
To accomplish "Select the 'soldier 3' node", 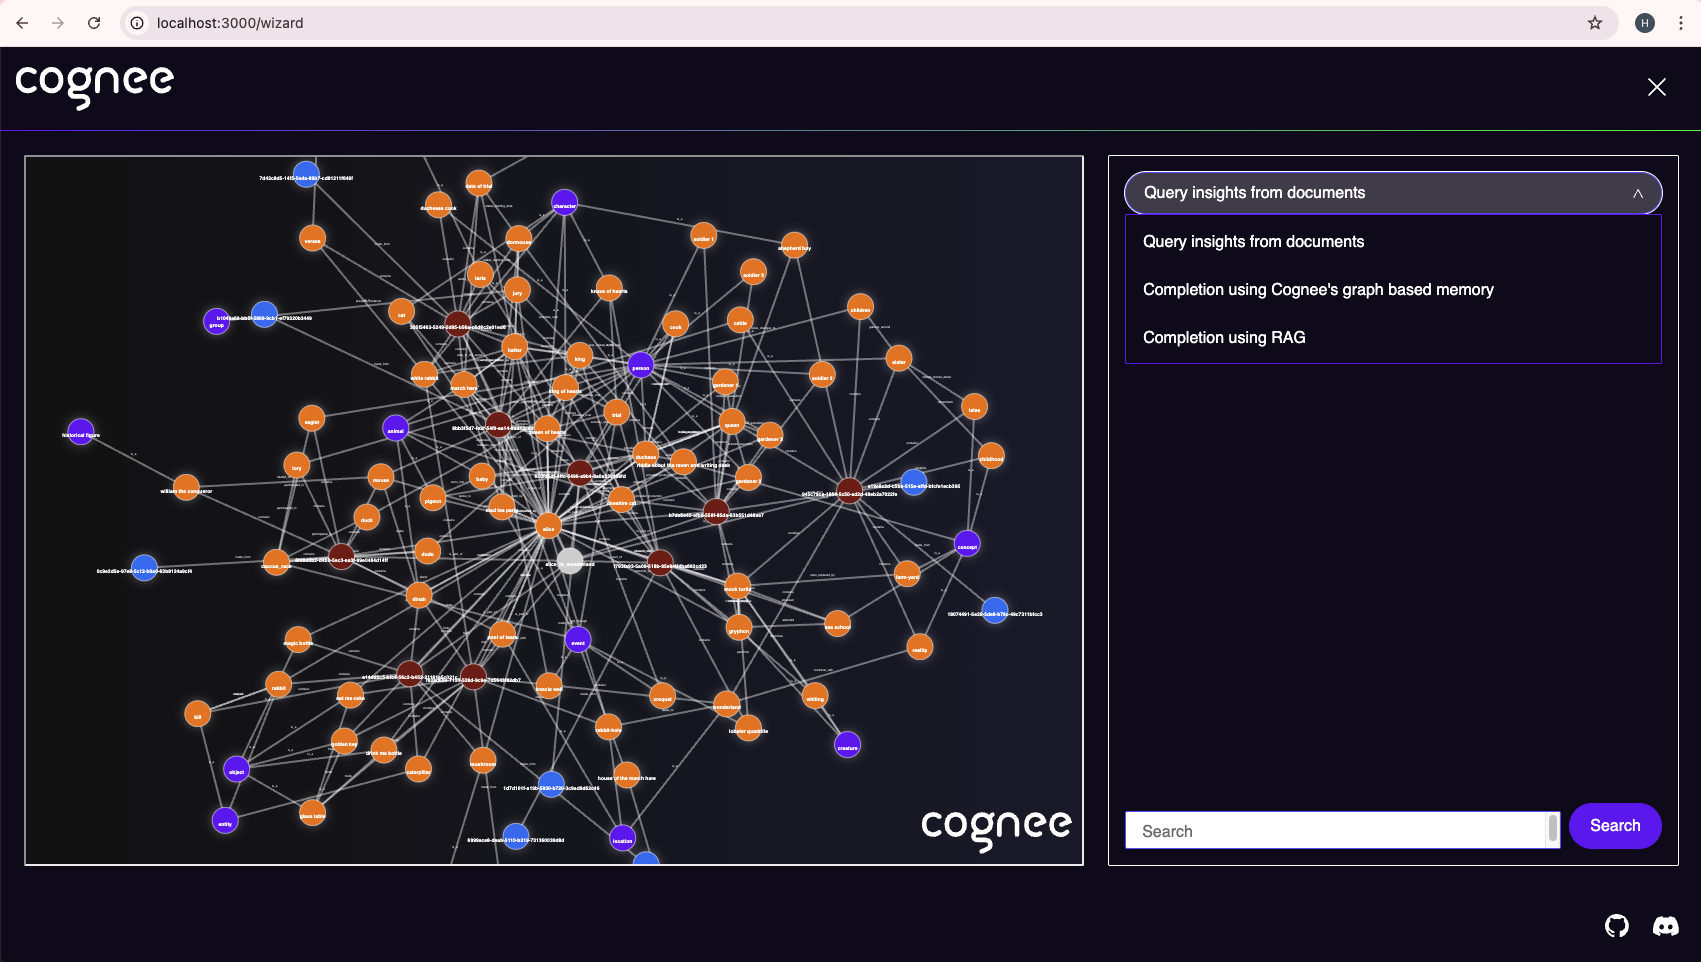I will 753,272.
